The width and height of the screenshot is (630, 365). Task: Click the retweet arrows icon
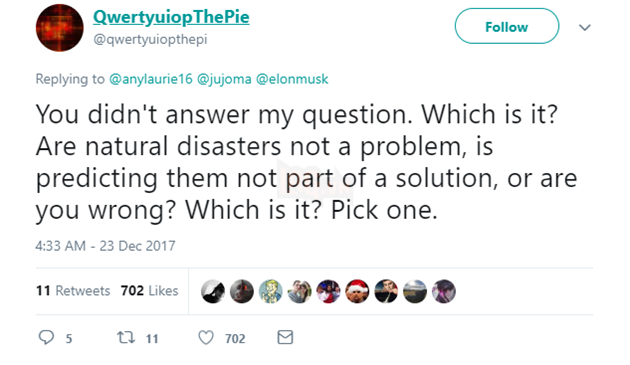pos(126,337)
